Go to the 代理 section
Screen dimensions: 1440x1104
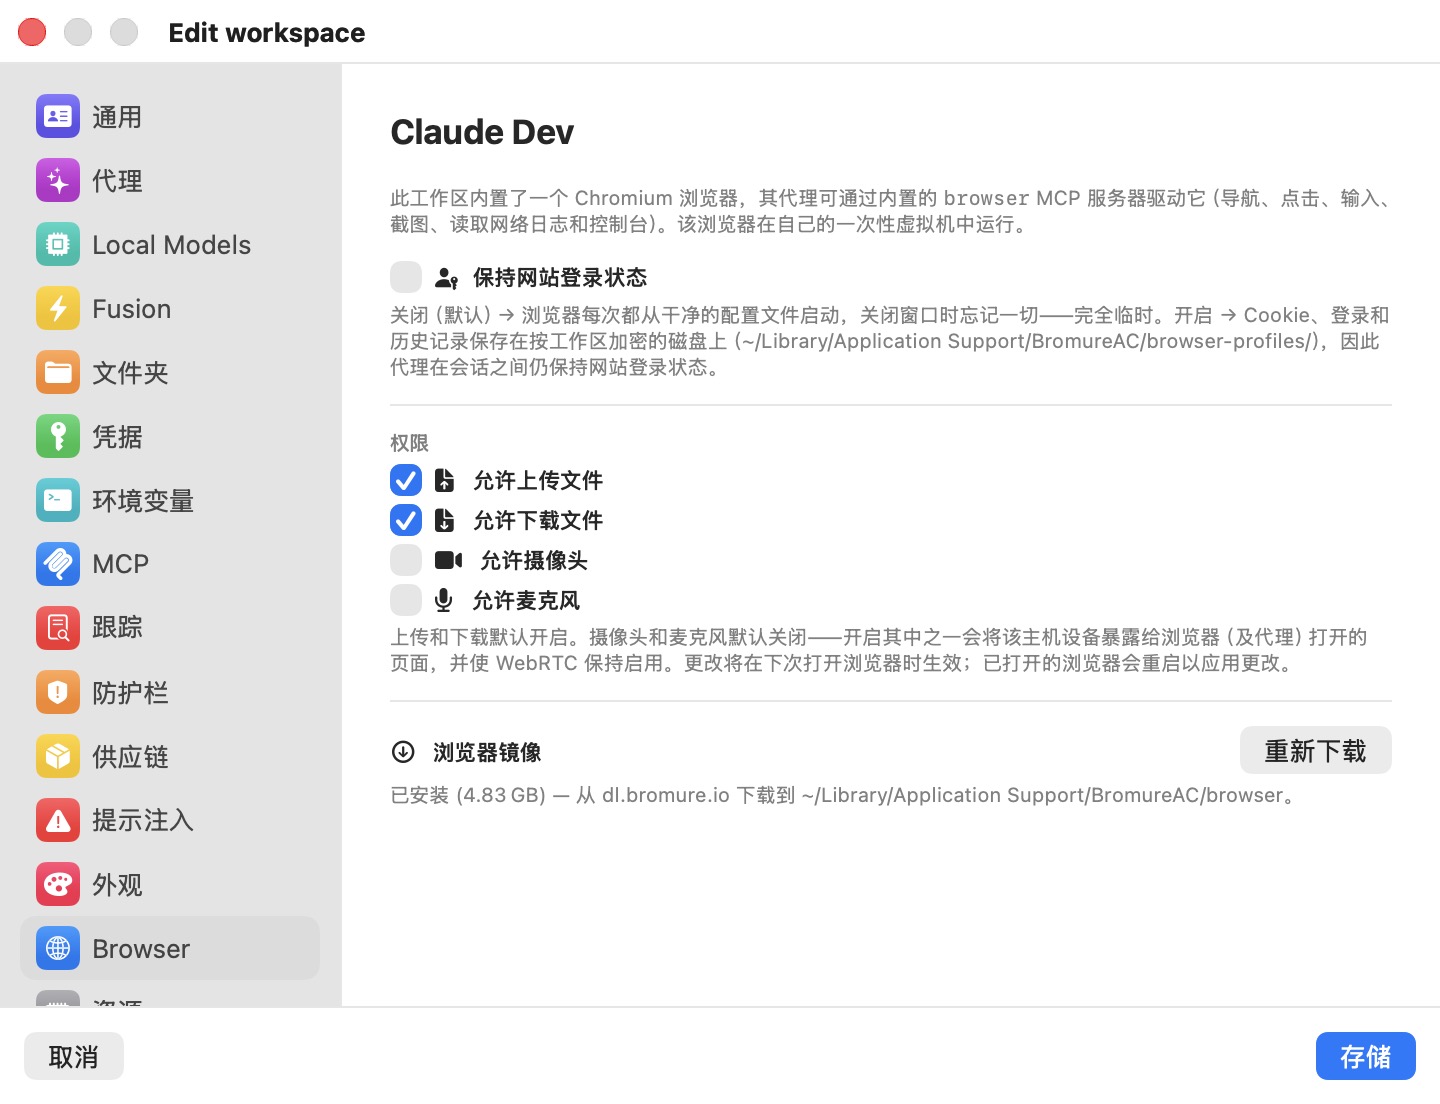click(170, 181)
